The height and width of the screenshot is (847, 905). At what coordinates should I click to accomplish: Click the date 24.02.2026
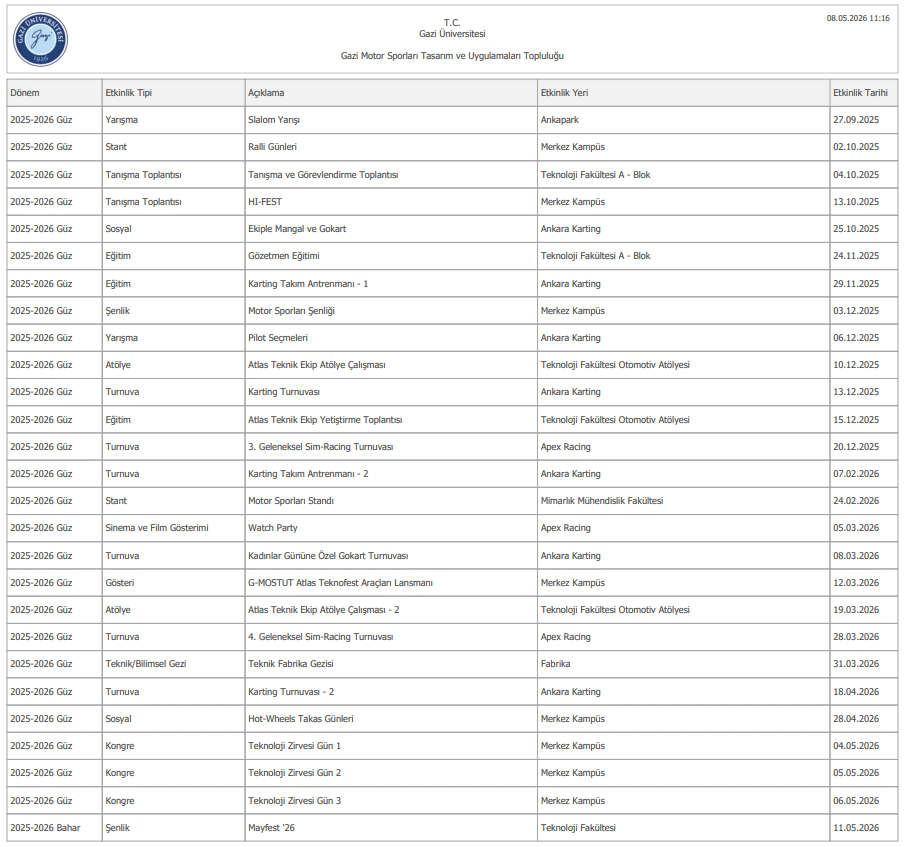tap(856, 501)
